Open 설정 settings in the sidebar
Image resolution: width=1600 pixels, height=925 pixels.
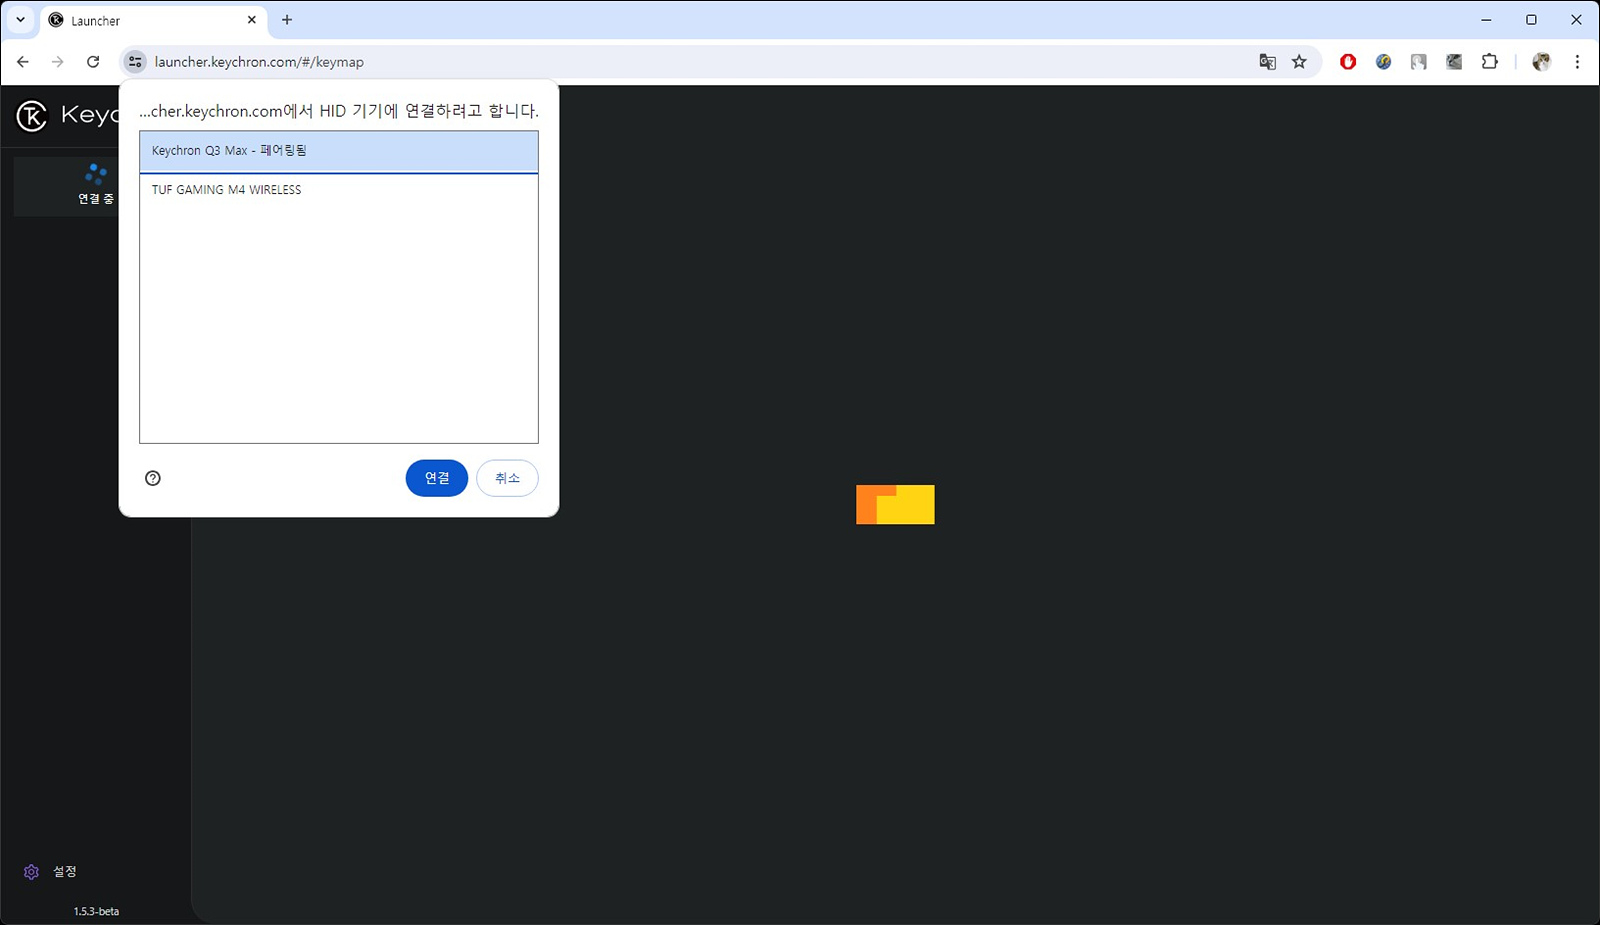[x=50, y=872]
